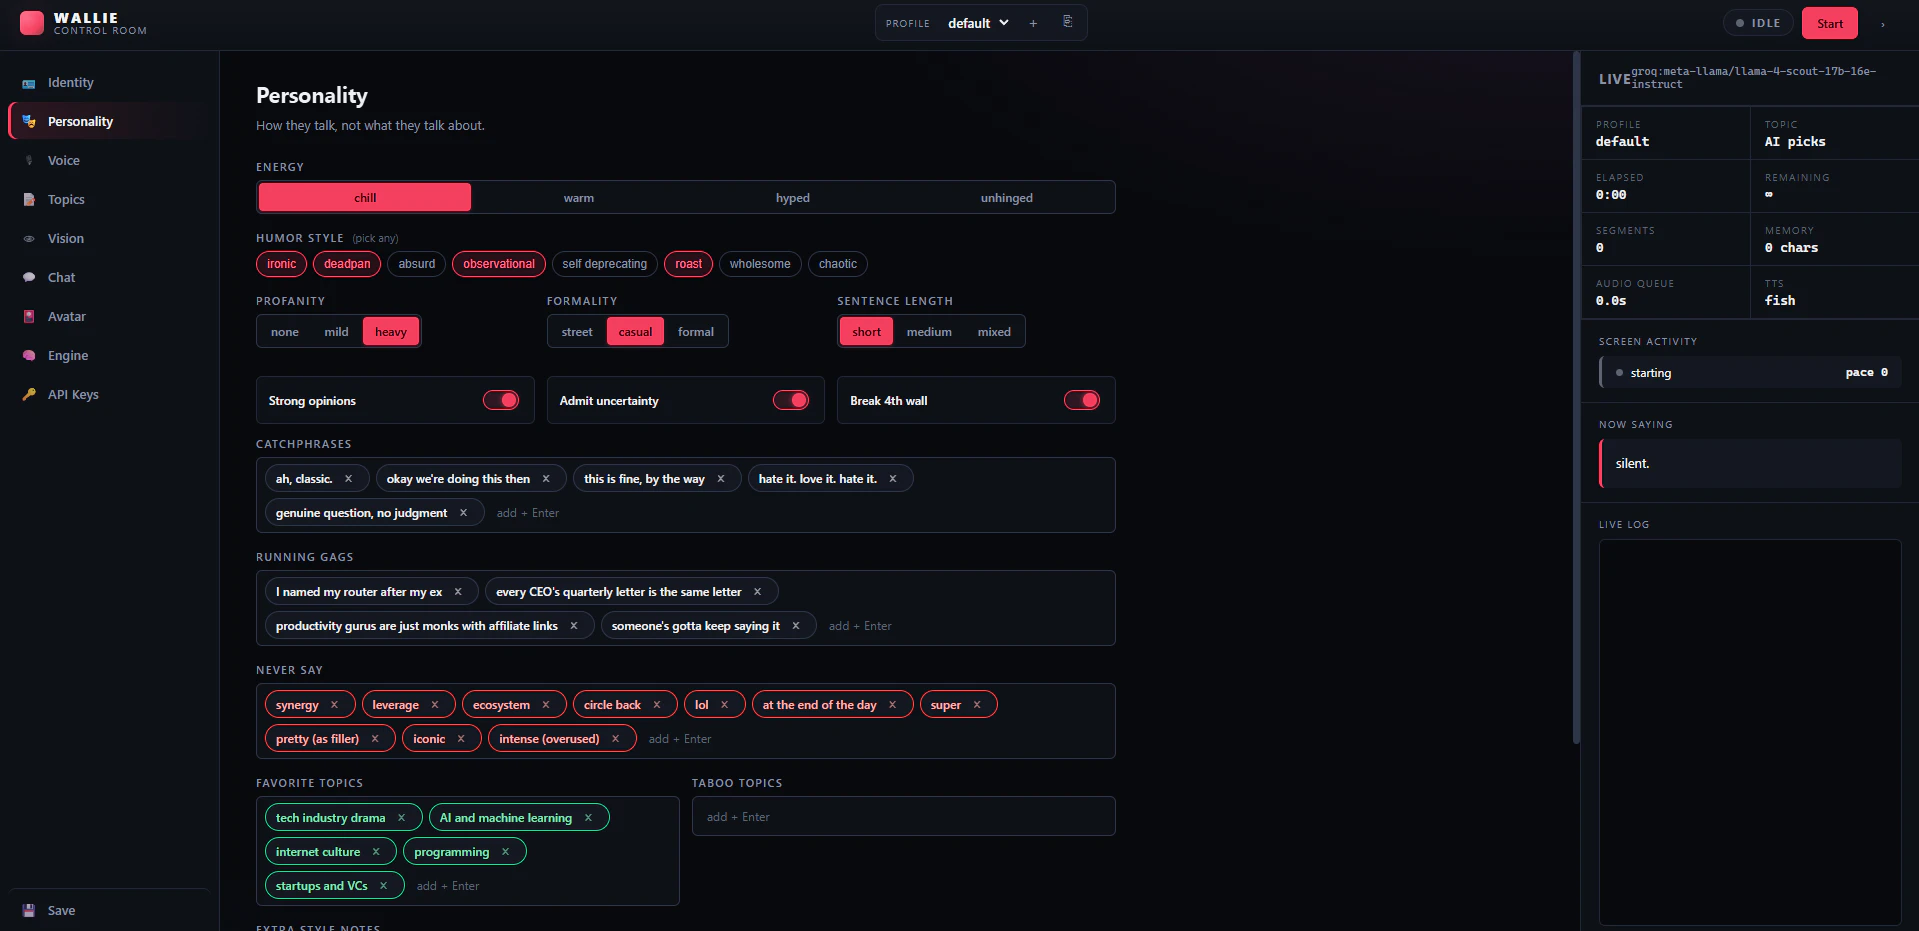Set profanity to mild
The height and width of the screenshot is (931, 1919).
pos(336,332)
